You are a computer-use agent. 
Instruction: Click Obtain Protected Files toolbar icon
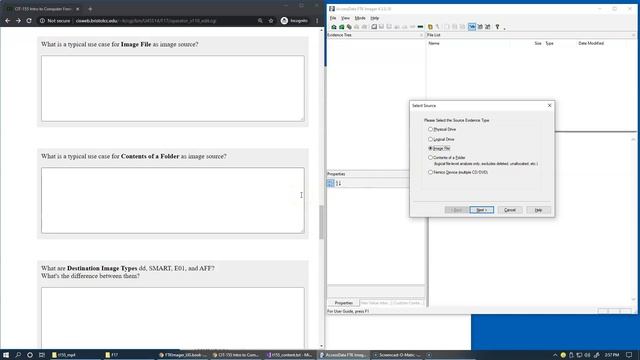point(430,27)
